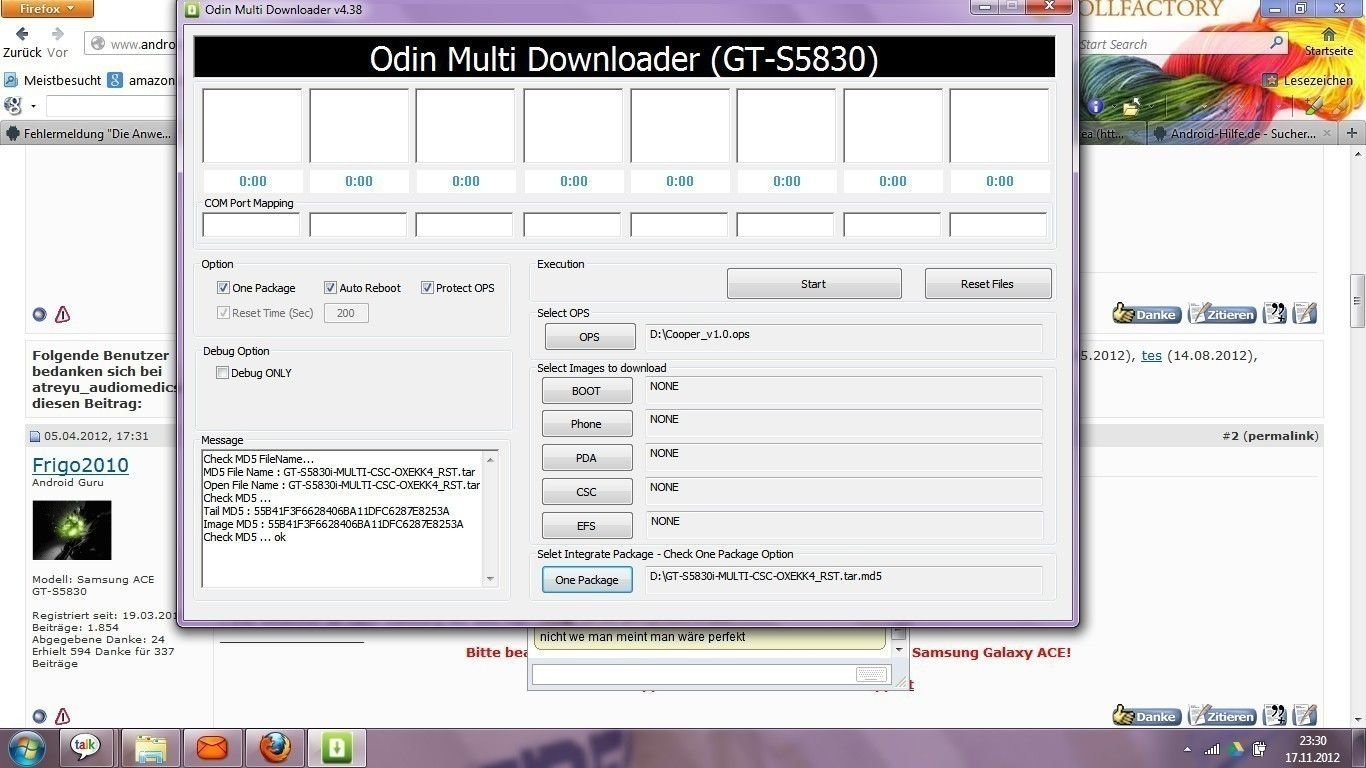Click the Start button in Odin
This screenshot has height=768, width=1366.
tap(814, 284)
